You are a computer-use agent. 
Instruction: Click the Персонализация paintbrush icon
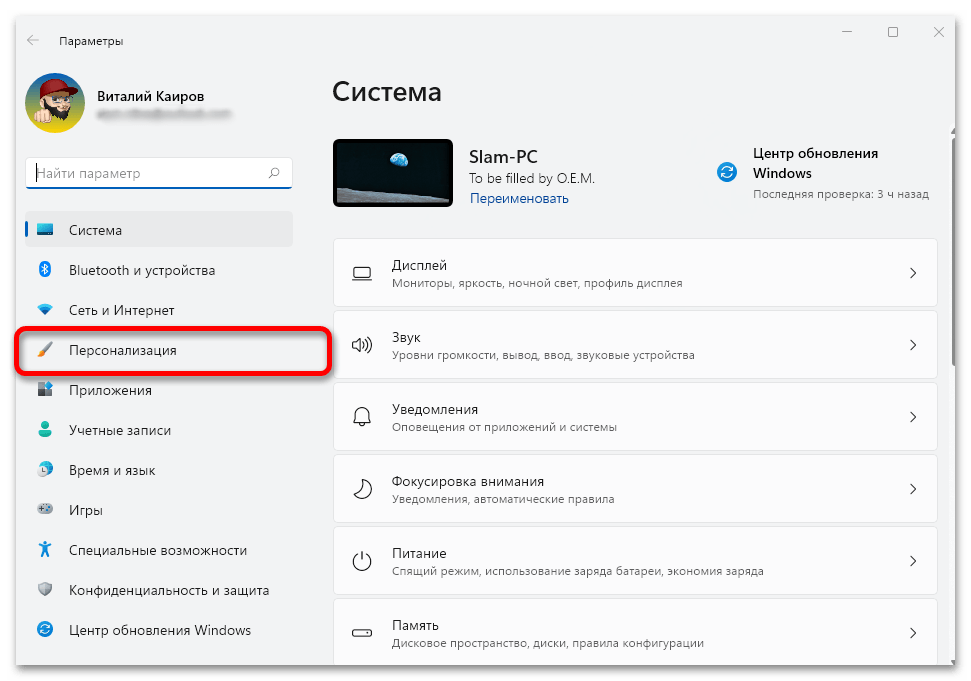[45, 350]
